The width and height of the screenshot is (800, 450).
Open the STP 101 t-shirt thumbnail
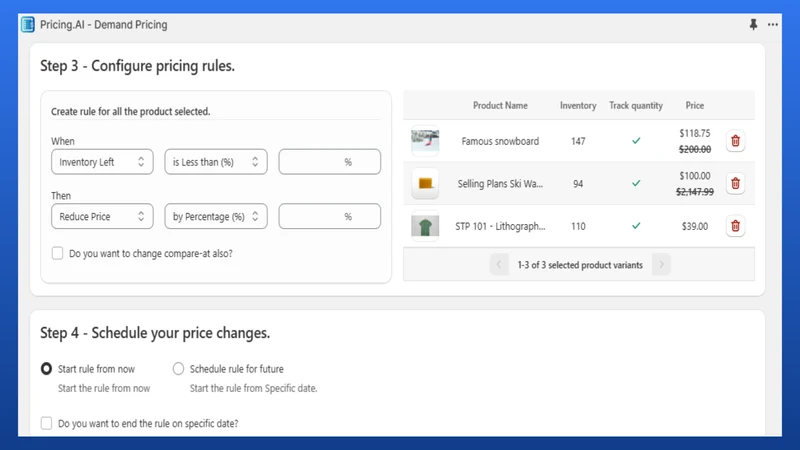pyautogui.click(x=425, y=226)
